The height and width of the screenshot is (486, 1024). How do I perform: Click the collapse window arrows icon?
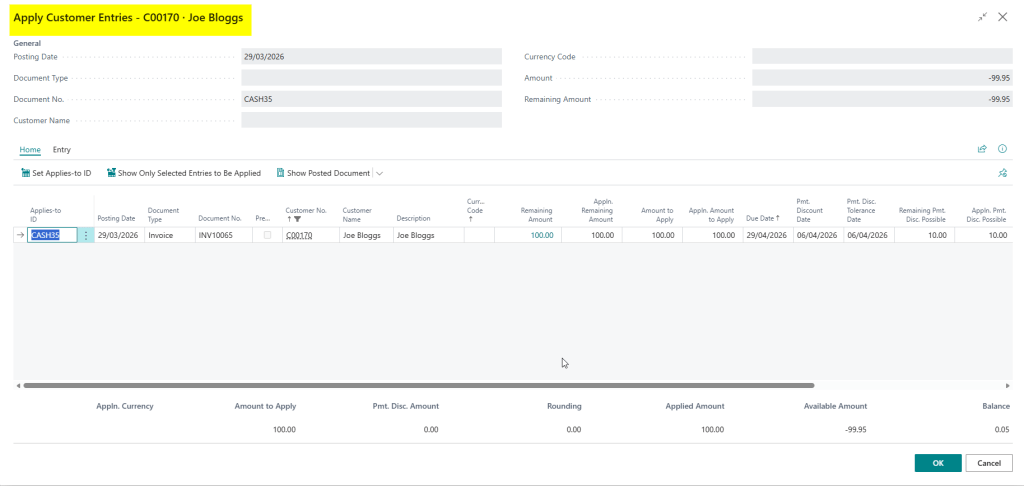[983, 17]
